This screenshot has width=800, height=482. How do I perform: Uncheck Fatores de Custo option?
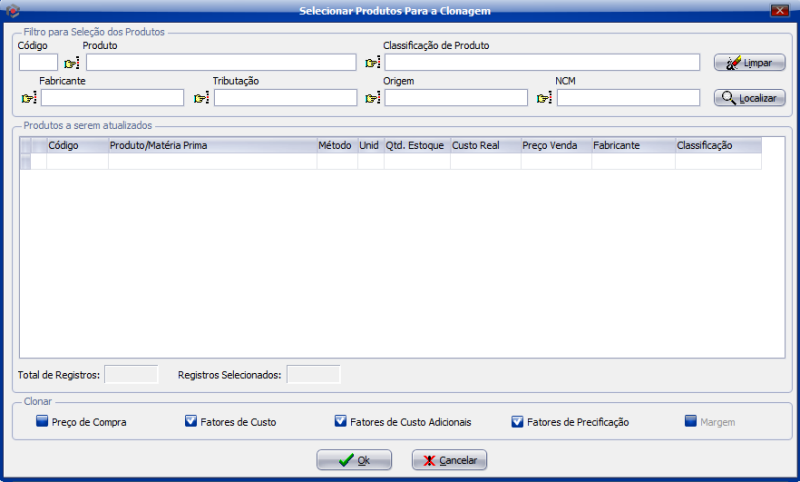pyautogui.click(x=191, y=422)
